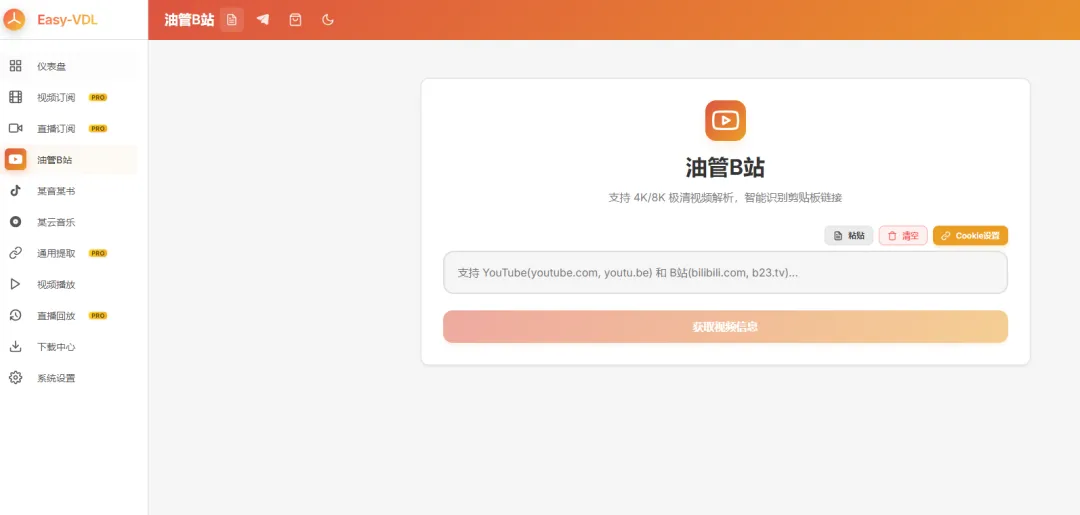Click the large play icon above 油管B站 title
The height and width of the screenshot is (515, 1080).
click(x=725, y=120)
